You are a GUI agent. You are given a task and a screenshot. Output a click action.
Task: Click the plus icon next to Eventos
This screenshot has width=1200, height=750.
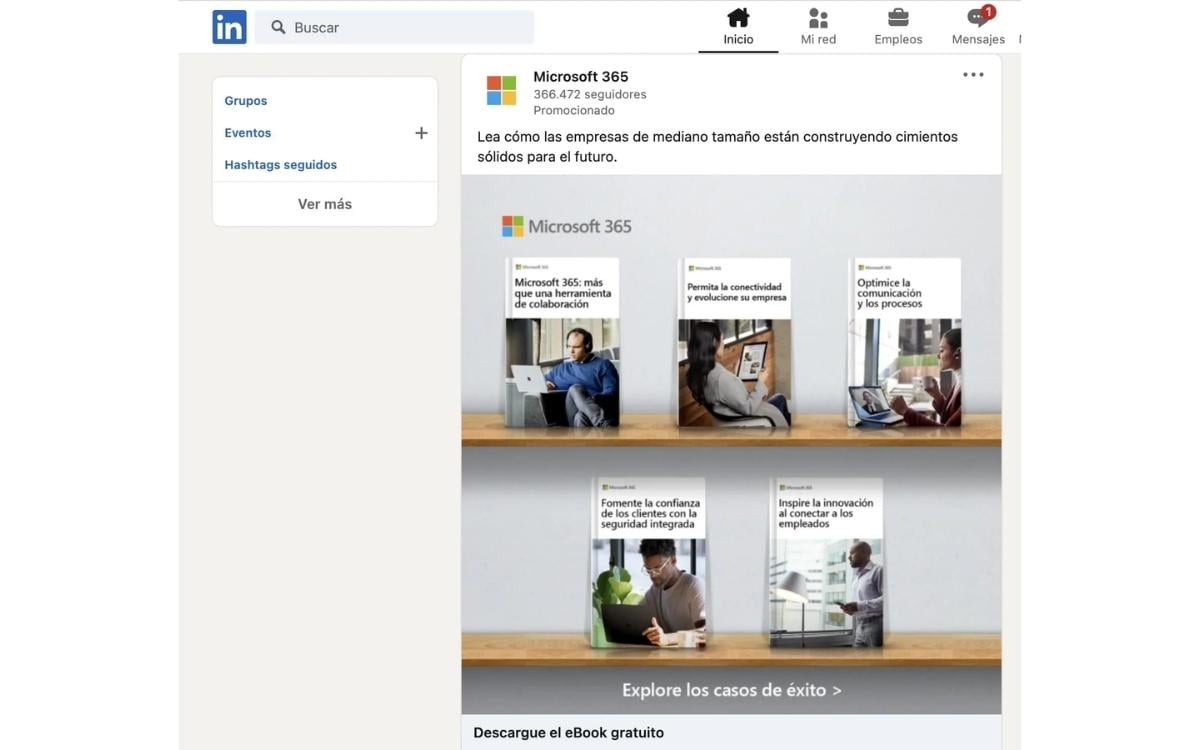421,131
